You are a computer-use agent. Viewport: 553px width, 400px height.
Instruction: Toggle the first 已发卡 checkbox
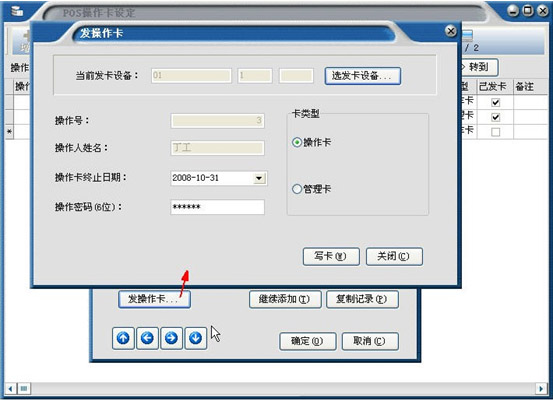click(496, 102)
